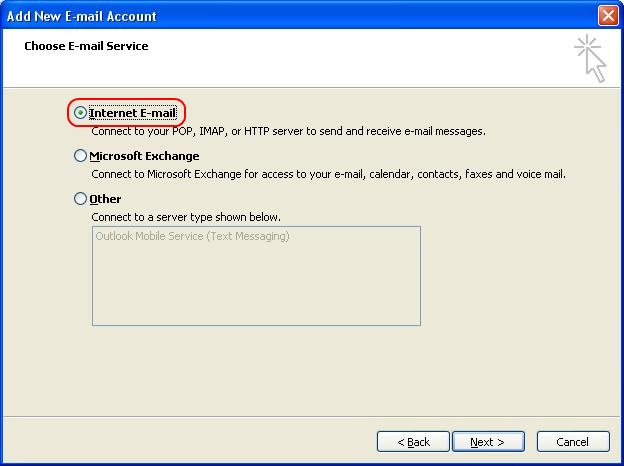Click the Next button
The width and height of the screenshot is (624, 466).
click(488, 442)
